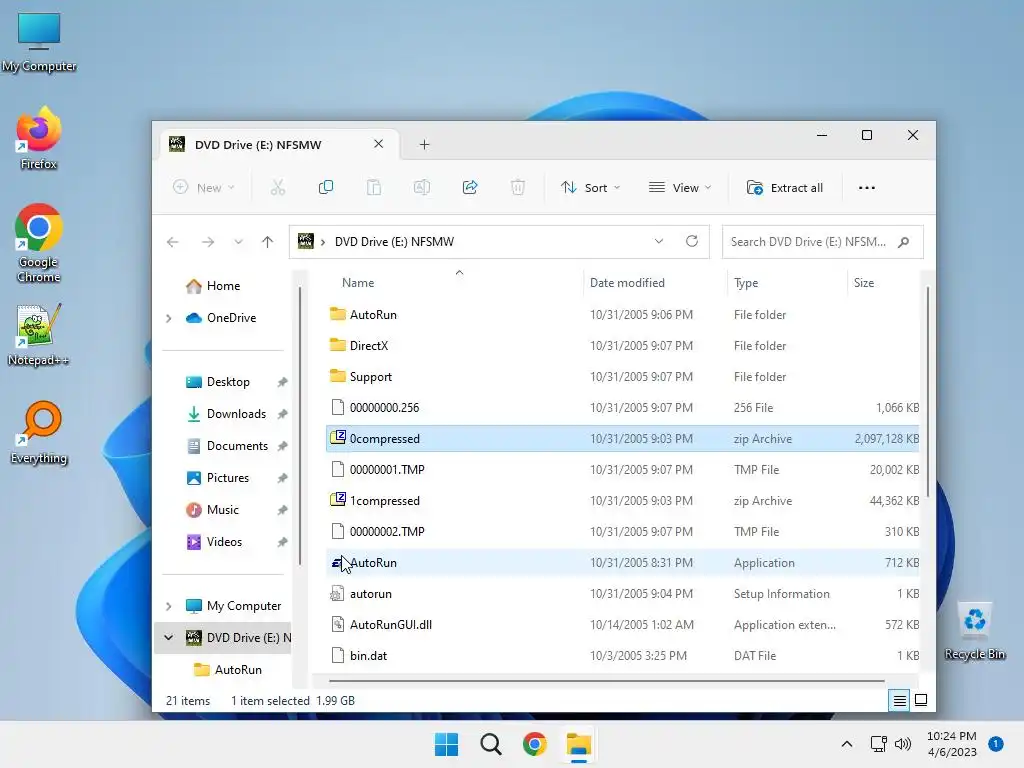Collapse DVD Drive (E:) tree node
Image resolution: width=1024 pixels, height=768 pixels.
[x=168, y=637]
